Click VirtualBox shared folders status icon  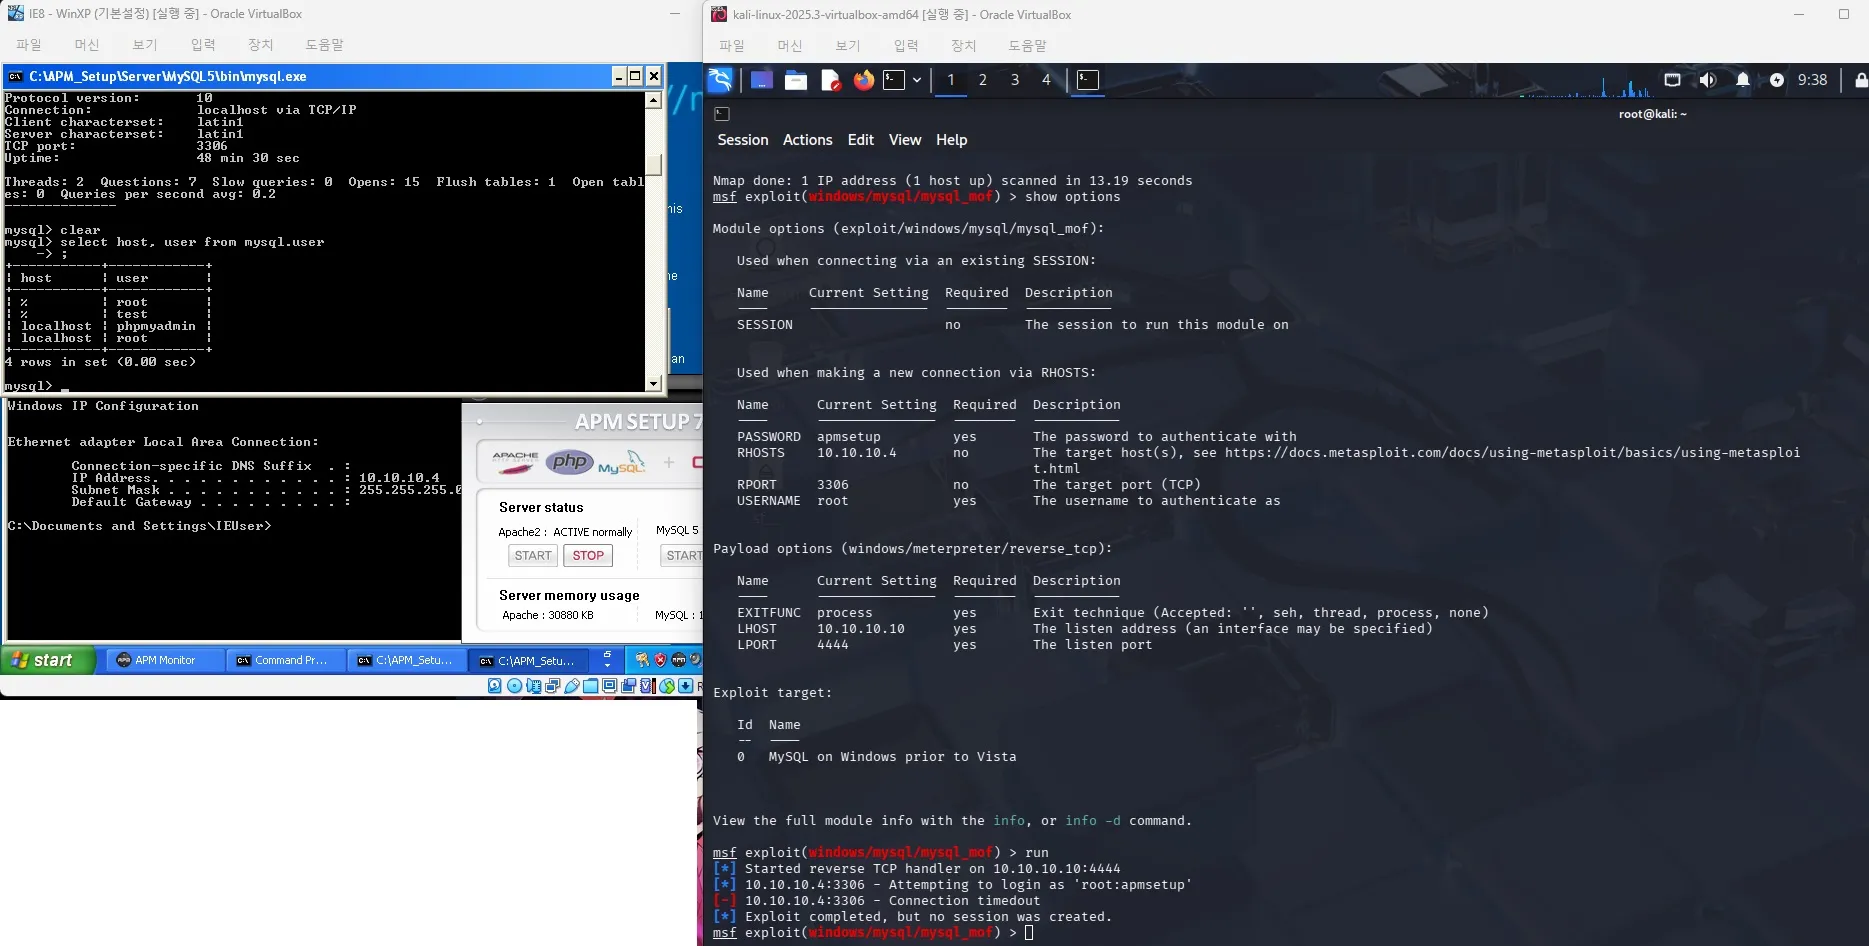(591, 686)
